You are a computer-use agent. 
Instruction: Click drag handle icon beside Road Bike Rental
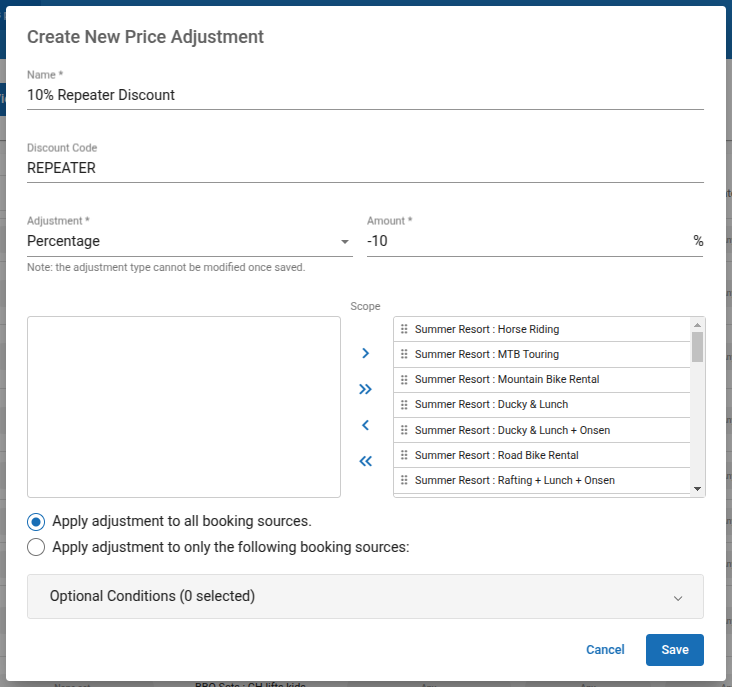pyautogui.click(x=404, y=455)
